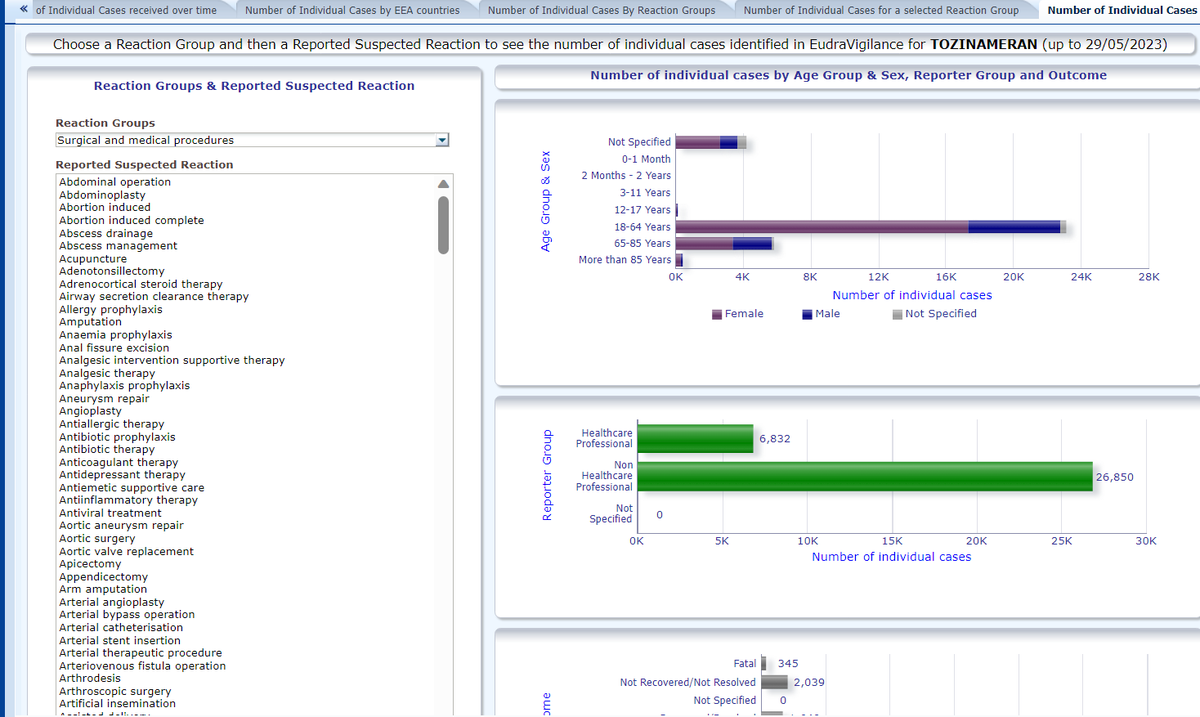
Task: Select Arthroscopic surgery in the list
Action: (x=115, y=692)
